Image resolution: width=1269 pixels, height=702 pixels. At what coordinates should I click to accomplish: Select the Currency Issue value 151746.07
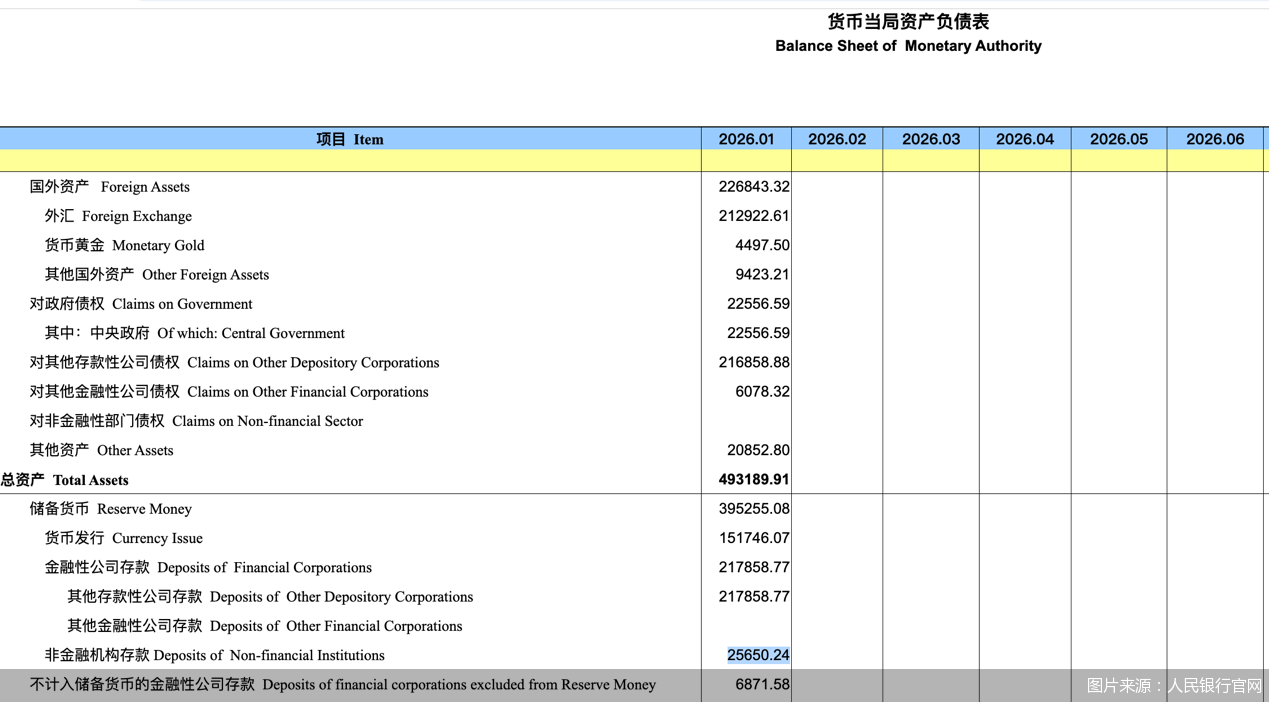[x=753, y=538]
